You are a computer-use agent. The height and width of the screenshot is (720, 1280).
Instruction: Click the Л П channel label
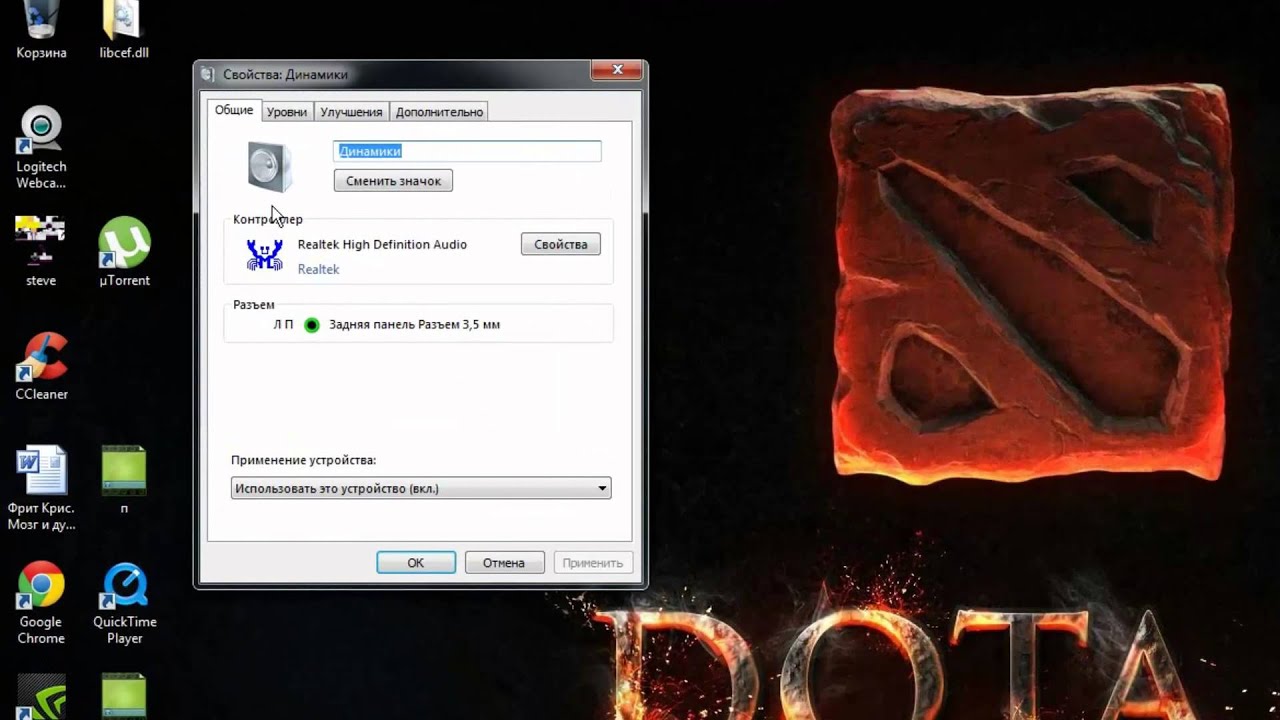click(x=284, y=325)
